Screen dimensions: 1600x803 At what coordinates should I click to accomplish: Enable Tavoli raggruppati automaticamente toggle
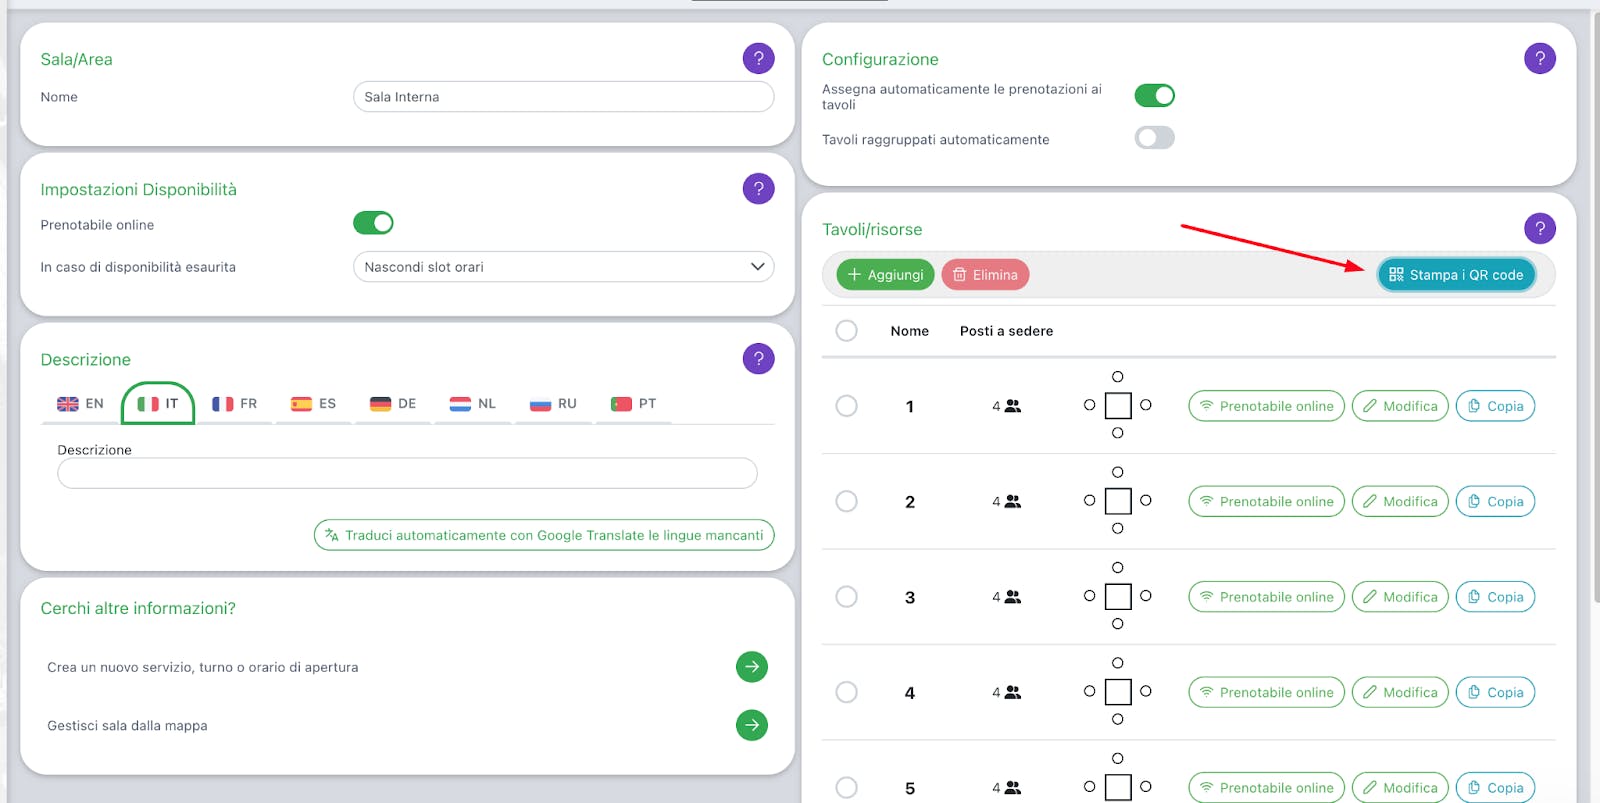[x=1154, y=137]
